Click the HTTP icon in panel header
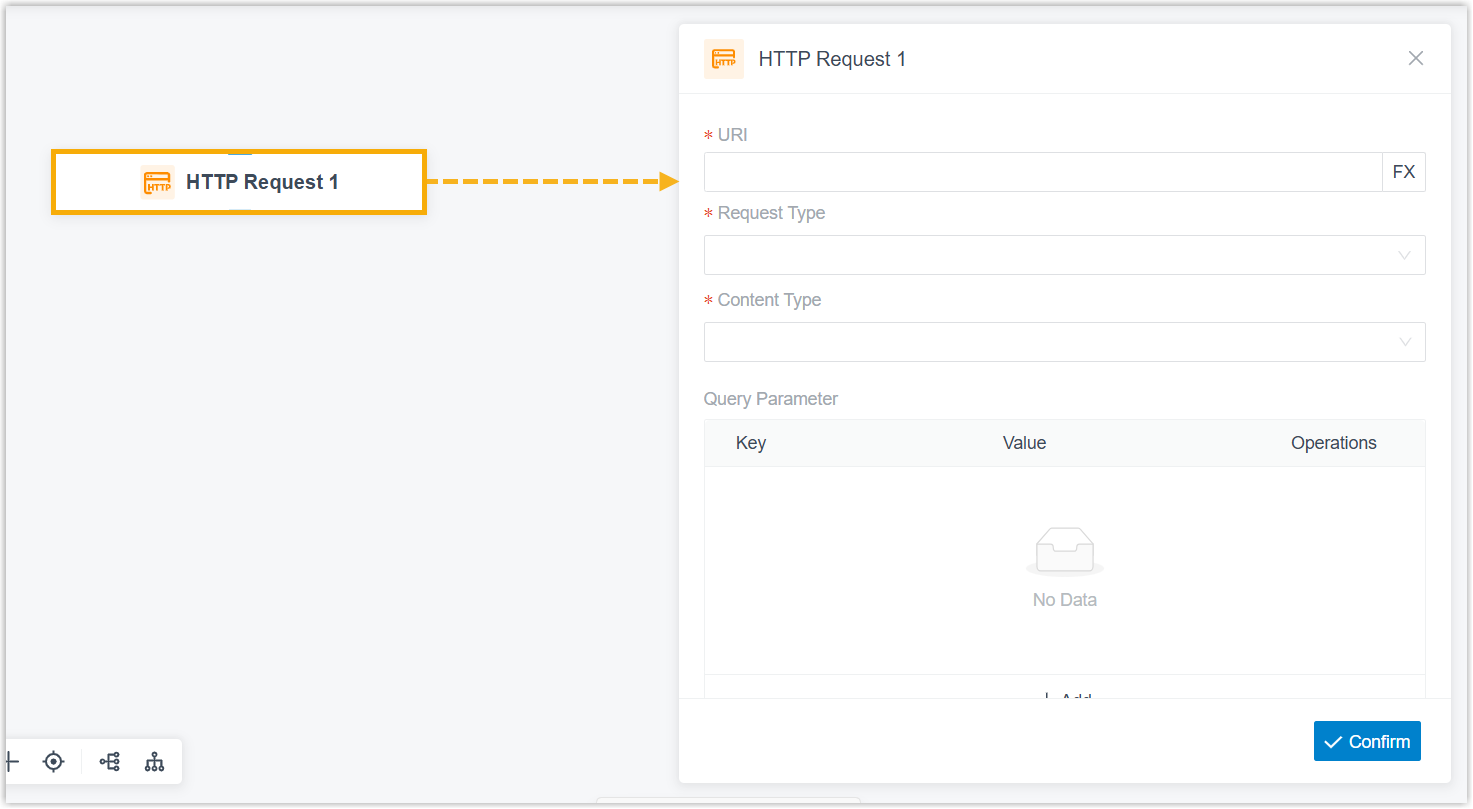1473x809 pixels. click(724, 59)
